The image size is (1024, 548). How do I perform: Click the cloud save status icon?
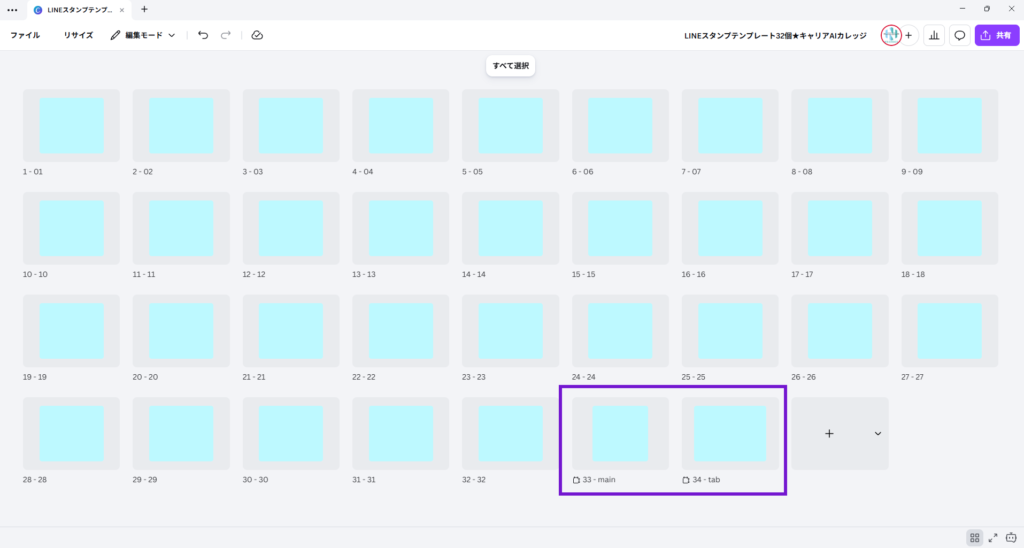pos(257,35)
